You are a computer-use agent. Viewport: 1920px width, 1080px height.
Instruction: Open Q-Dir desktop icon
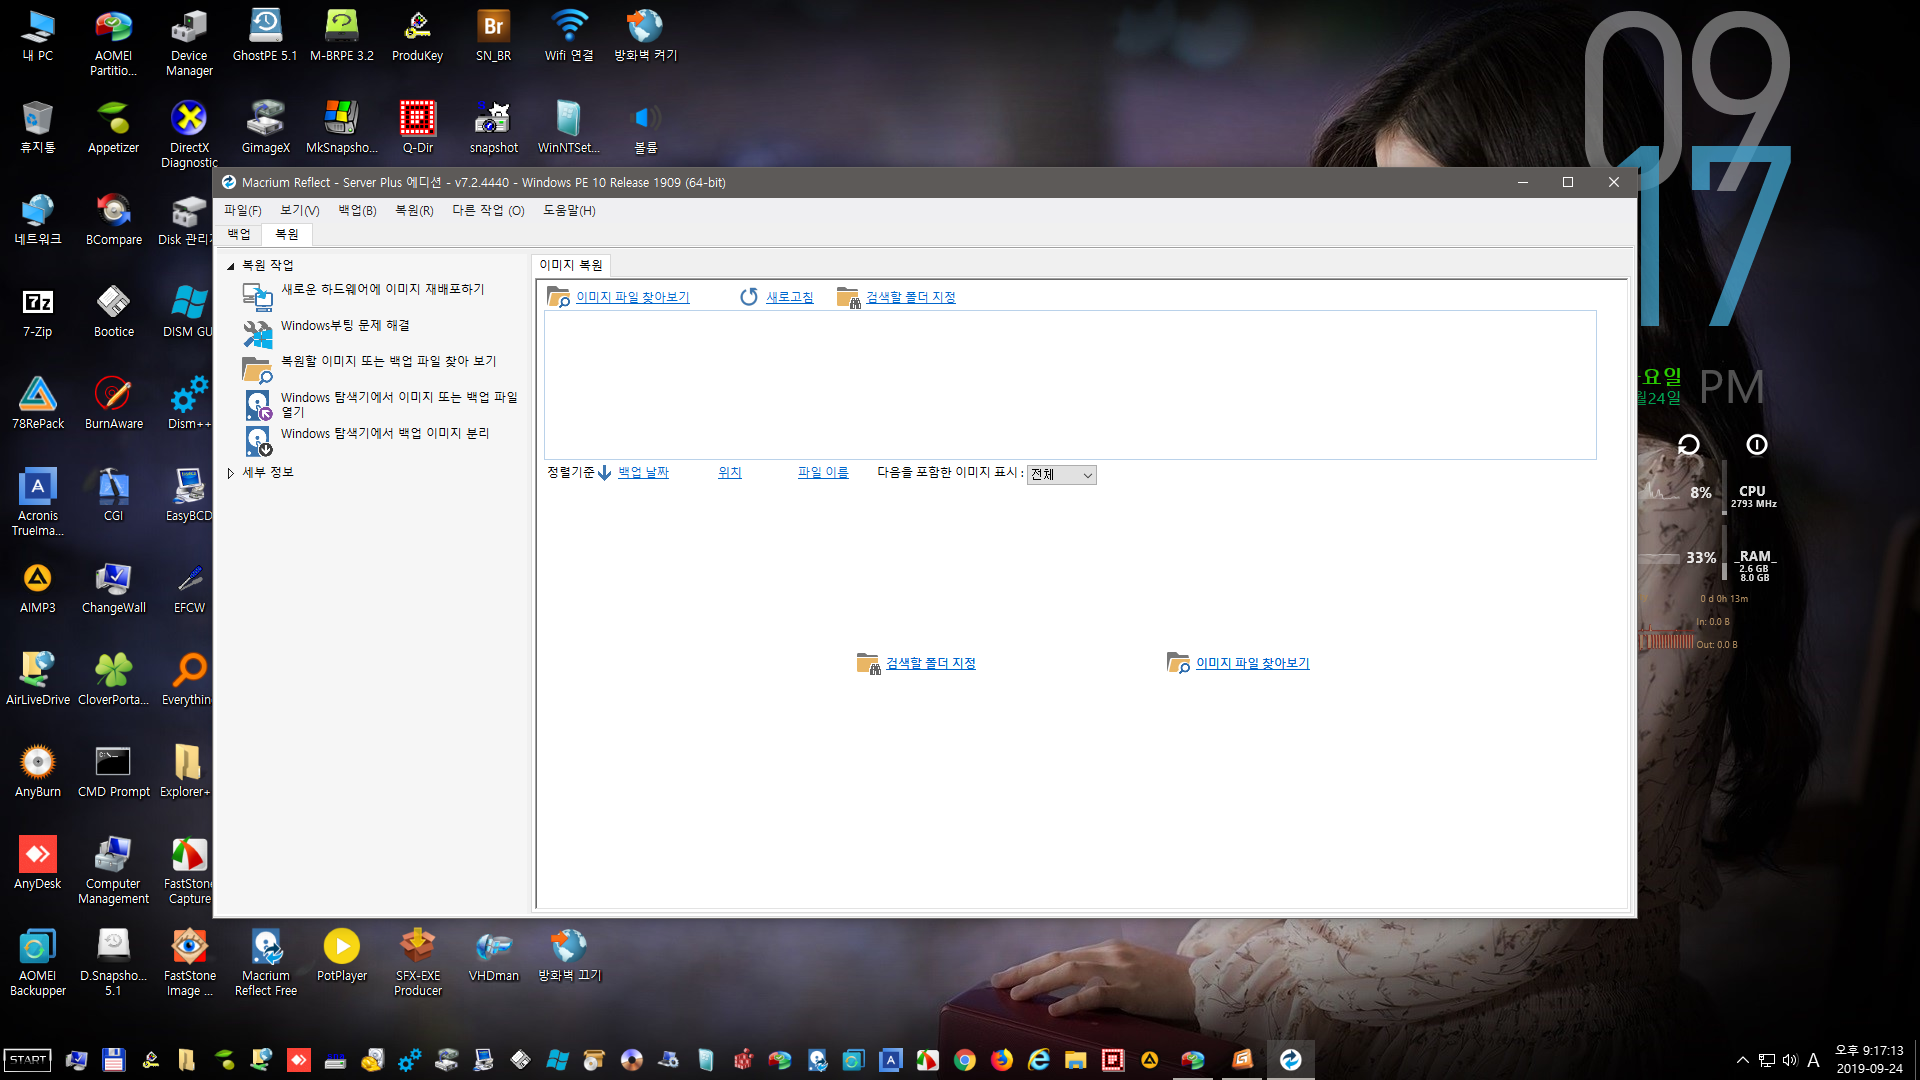click(417, 126)
